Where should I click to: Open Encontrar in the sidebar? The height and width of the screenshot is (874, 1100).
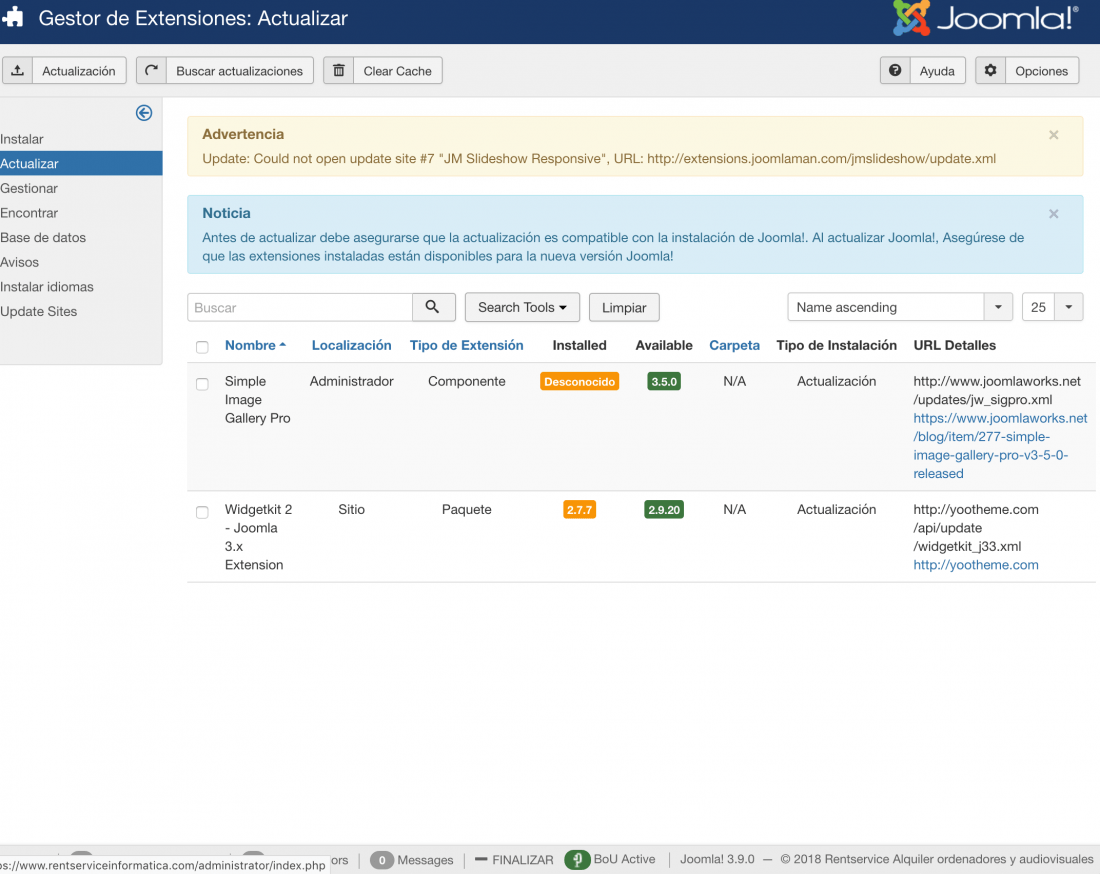(x=79, y=213)
